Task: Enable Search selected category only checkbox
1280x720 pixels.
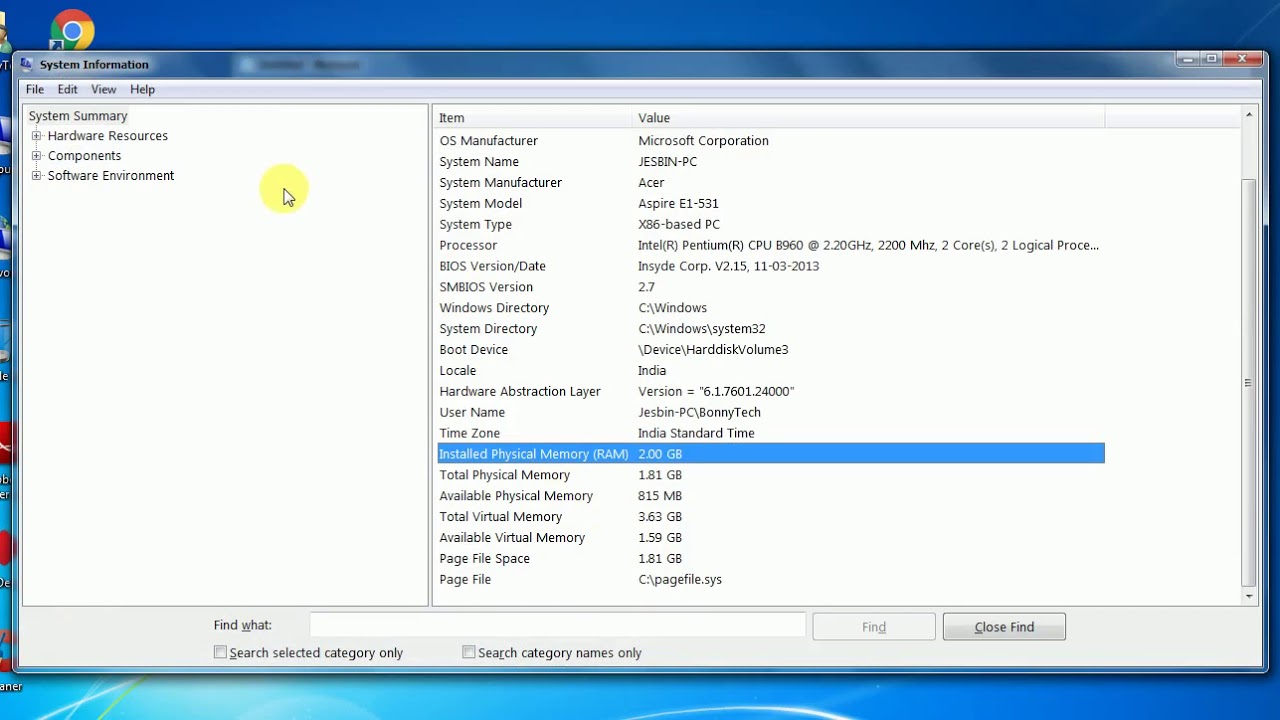Action: point(220,652)
